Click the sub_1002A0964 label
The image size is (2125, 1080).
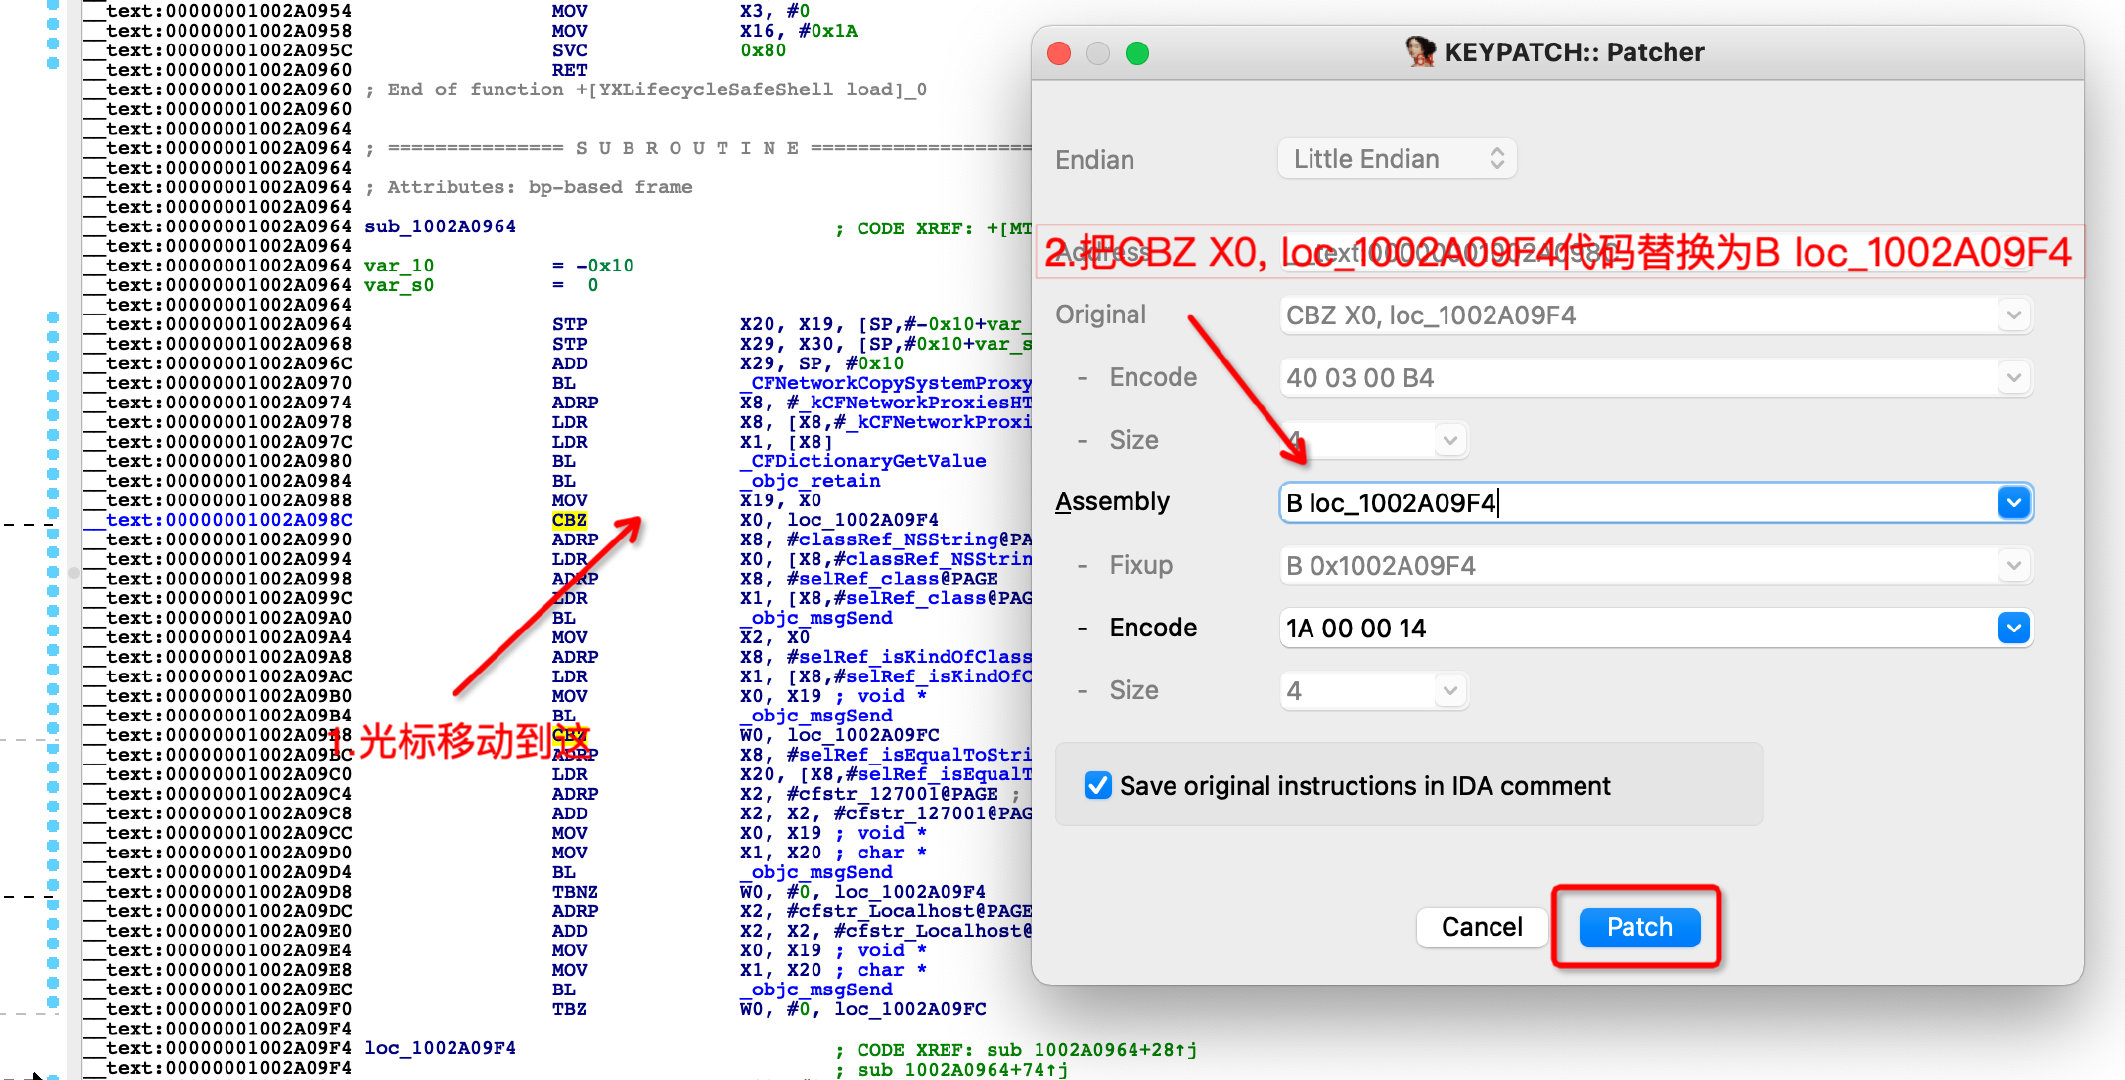[x=440, y=227]
